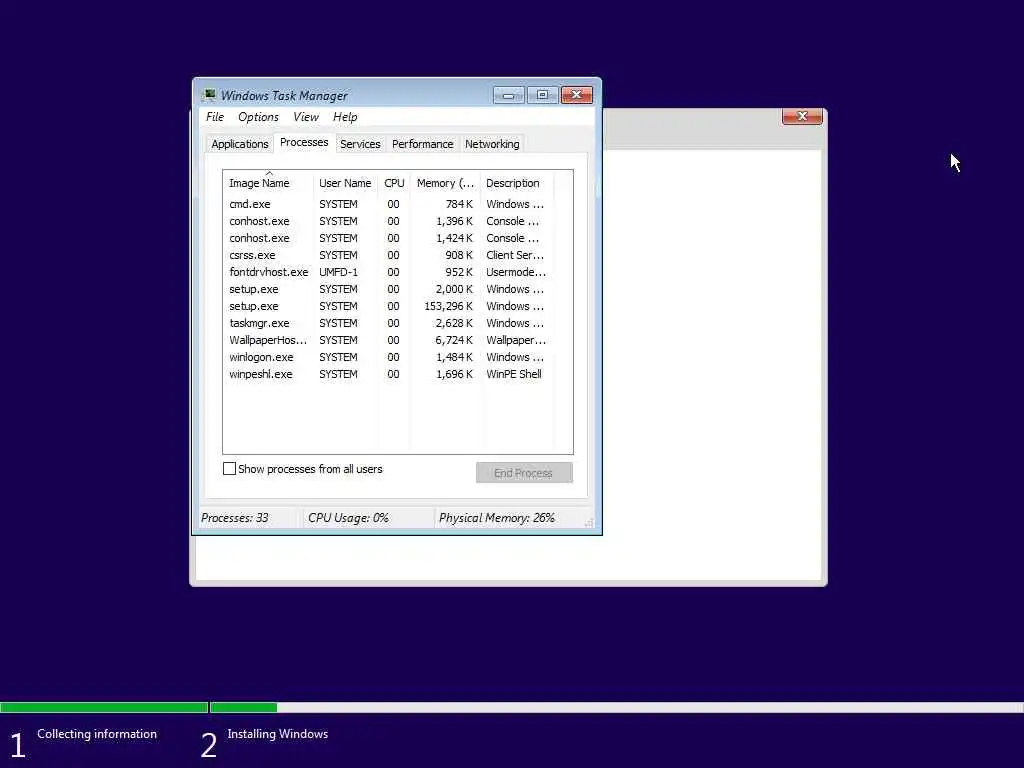1024x768 pixels.
Task: Click the Task Manager resize grip
Action: pyautogui.click(x=588, y=522)
